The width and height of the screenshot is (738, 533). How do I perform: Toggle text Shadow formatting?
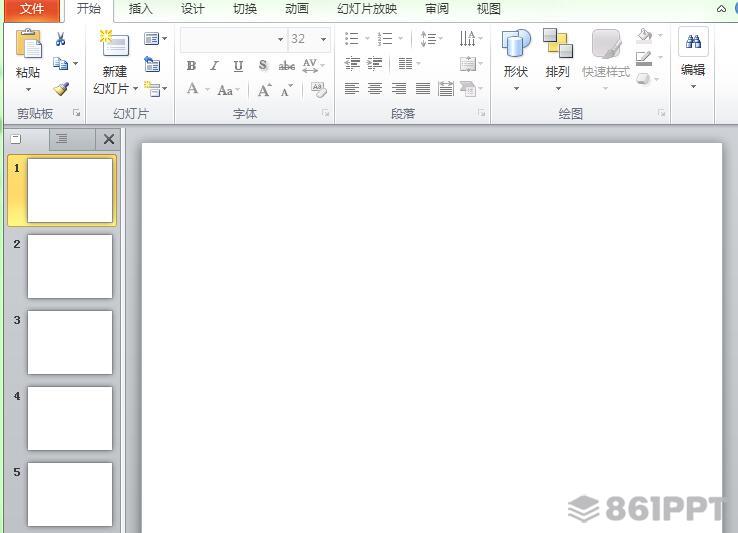263,65
